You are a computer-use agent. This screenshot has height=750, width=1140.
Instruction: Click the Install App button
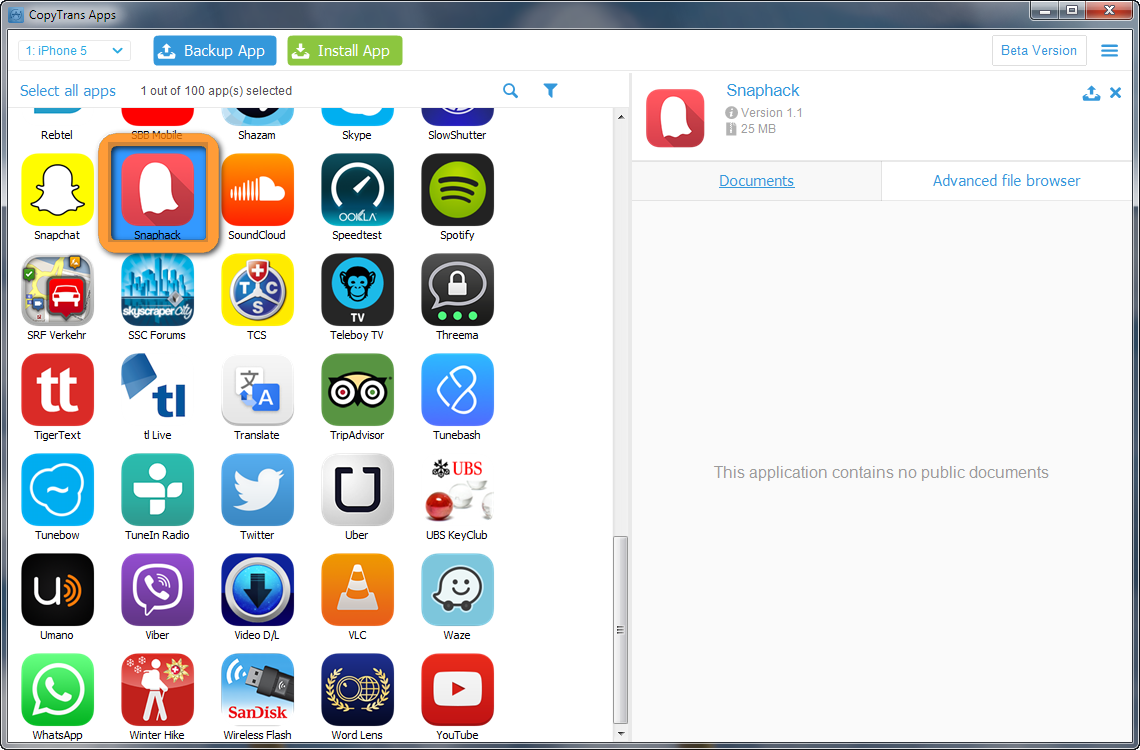pyautogui.click(x=345, y=51)
